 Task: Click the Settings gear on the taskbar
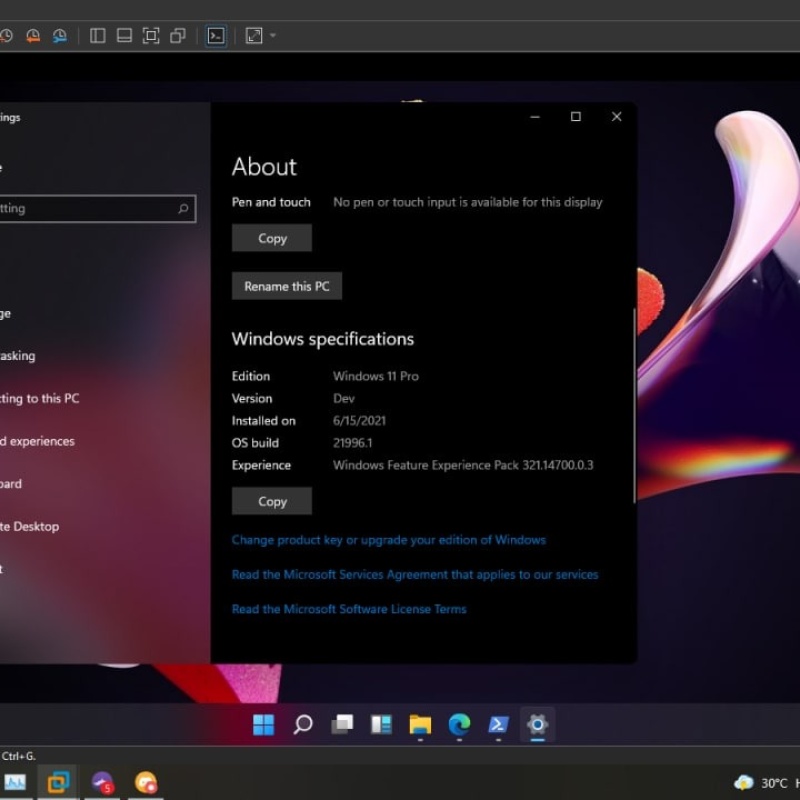[537, 724]
